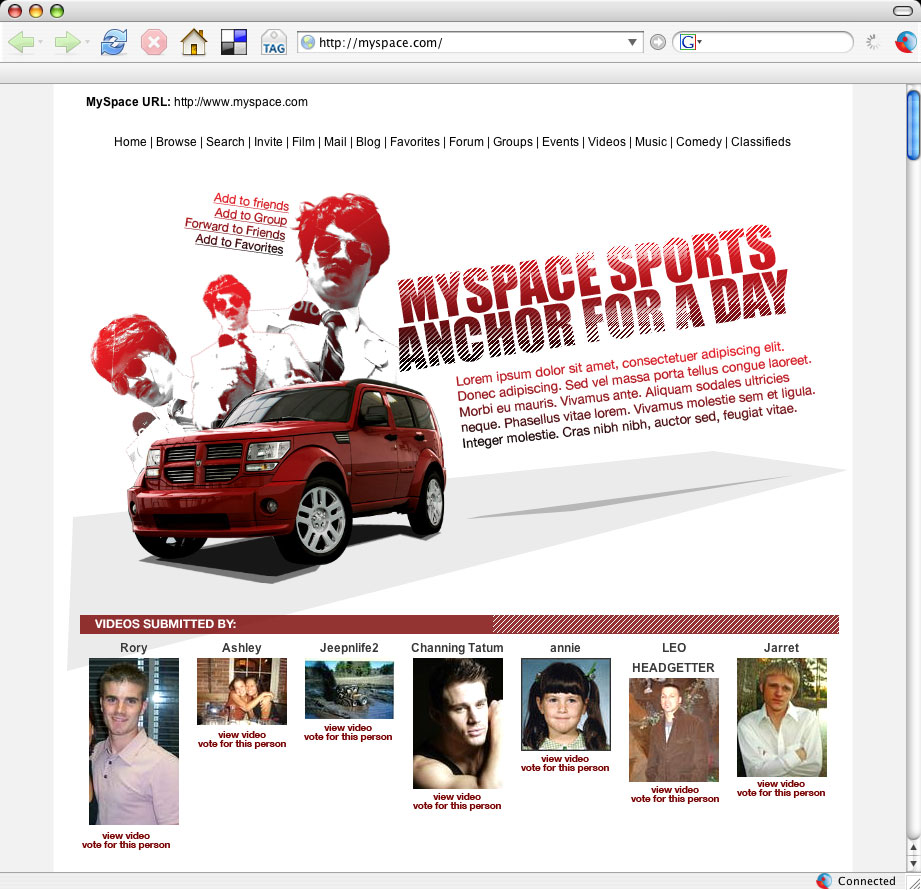Vote for Channing Tatum
Screen dimensions: 921x890
[457, 806]
